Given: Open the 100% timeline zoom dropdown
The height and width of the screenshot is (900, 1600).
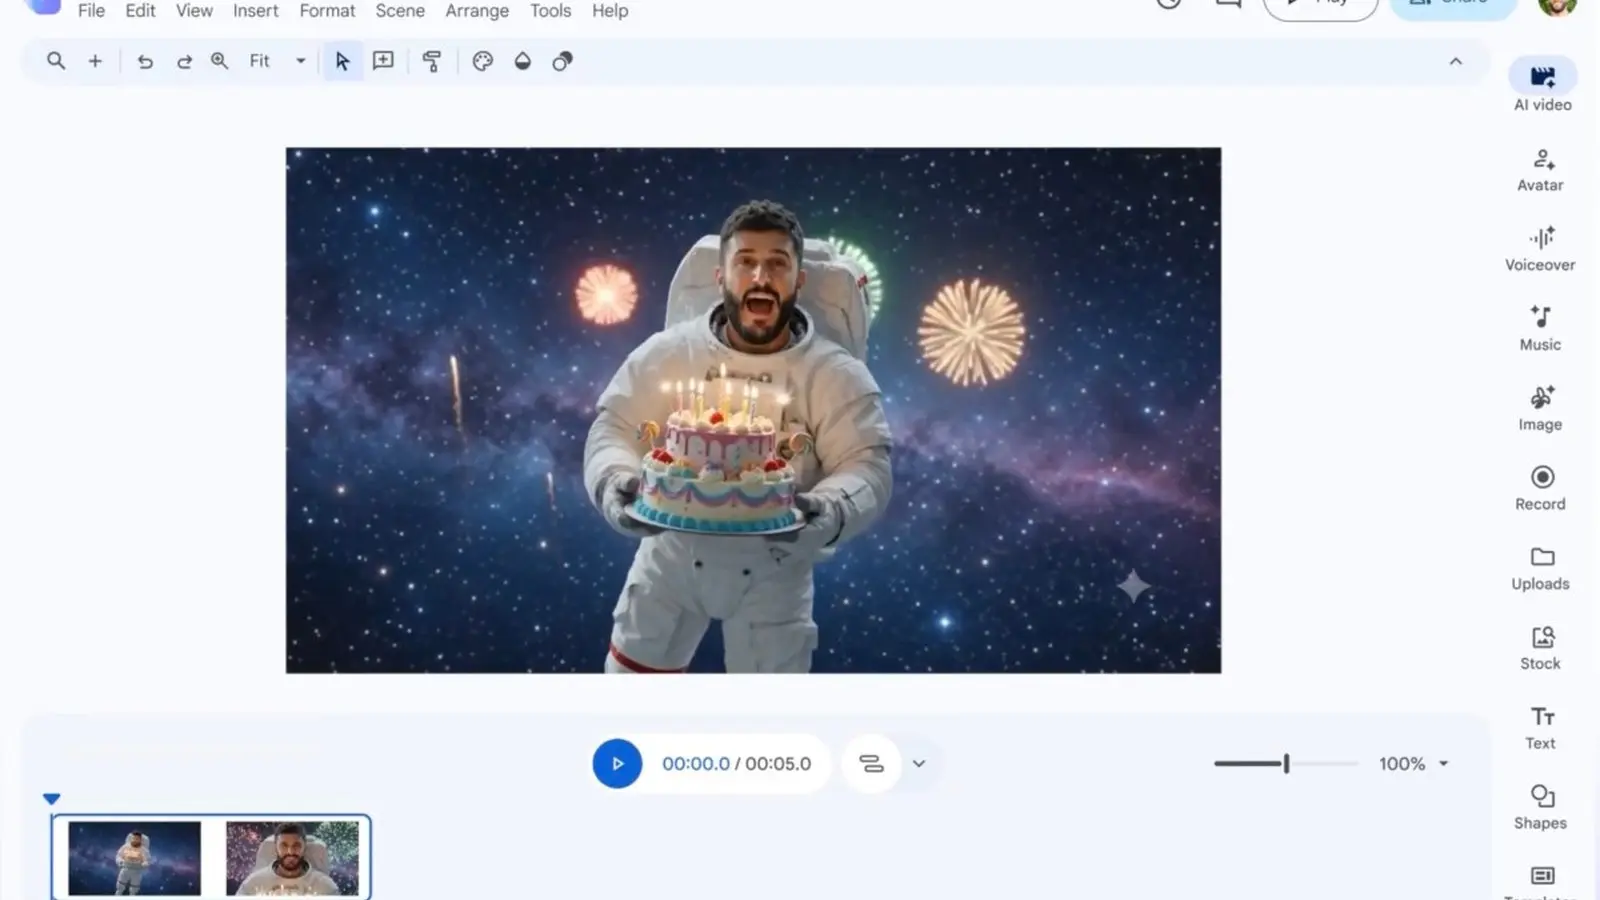Looking at the screenshot, I should [1414, 764].
